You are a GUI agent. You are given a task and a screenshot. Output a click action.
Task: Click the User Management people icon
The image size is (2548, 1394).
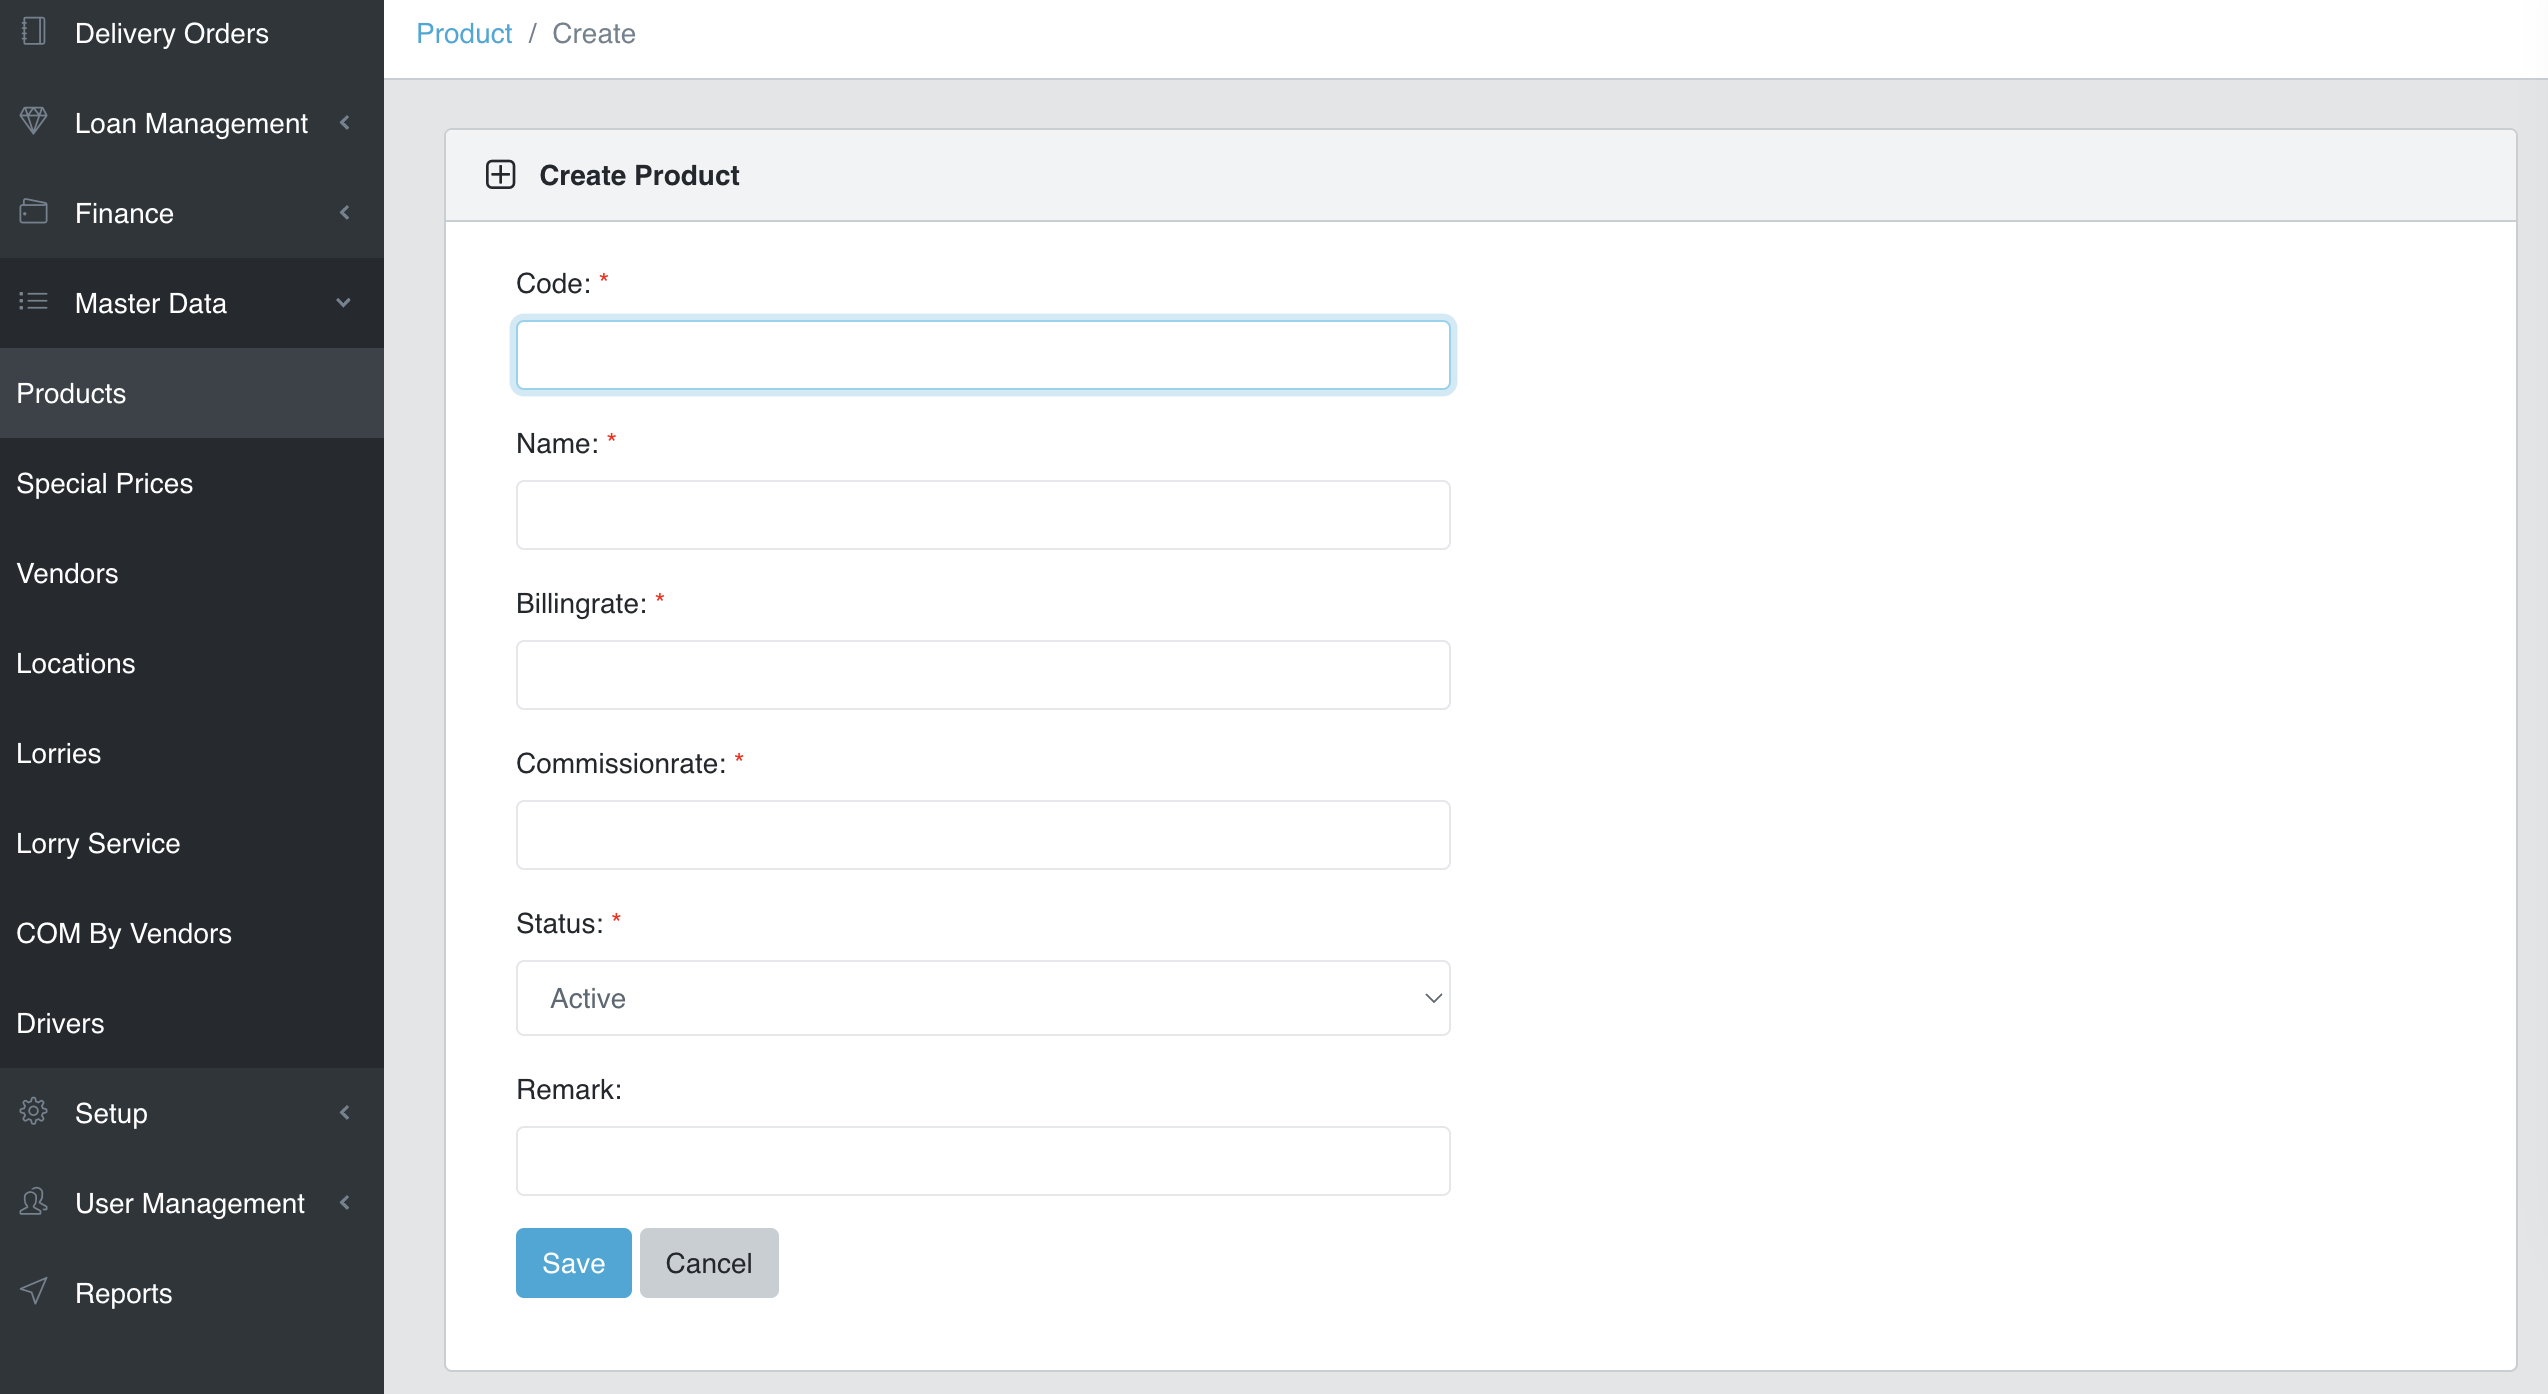click(34, 1202)
